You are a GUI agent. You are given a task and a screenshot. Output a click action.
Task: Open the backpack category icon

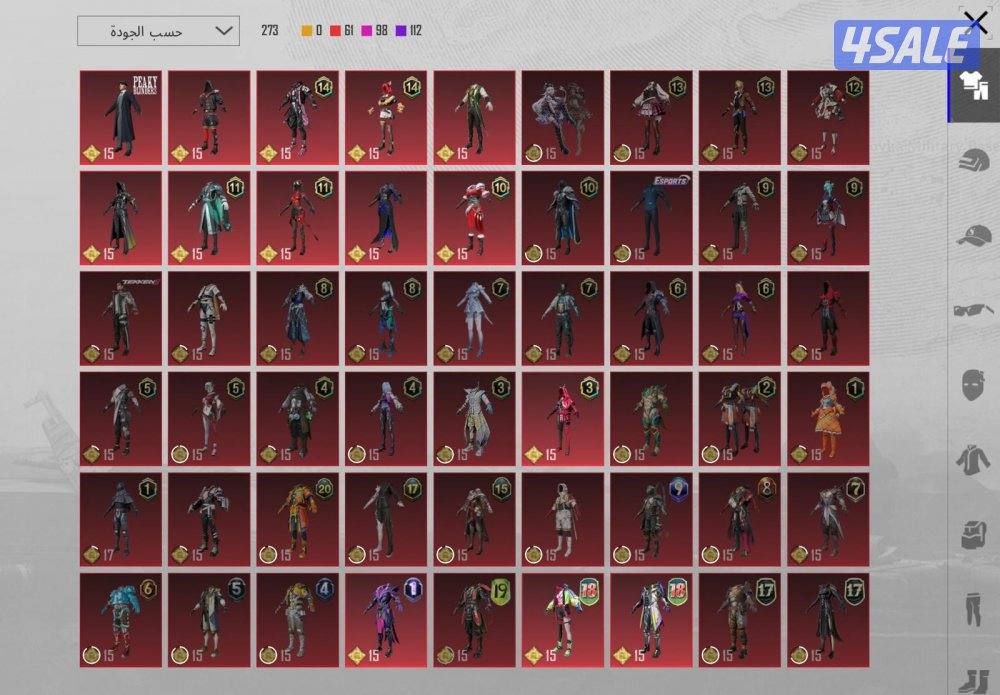(972, 533)
